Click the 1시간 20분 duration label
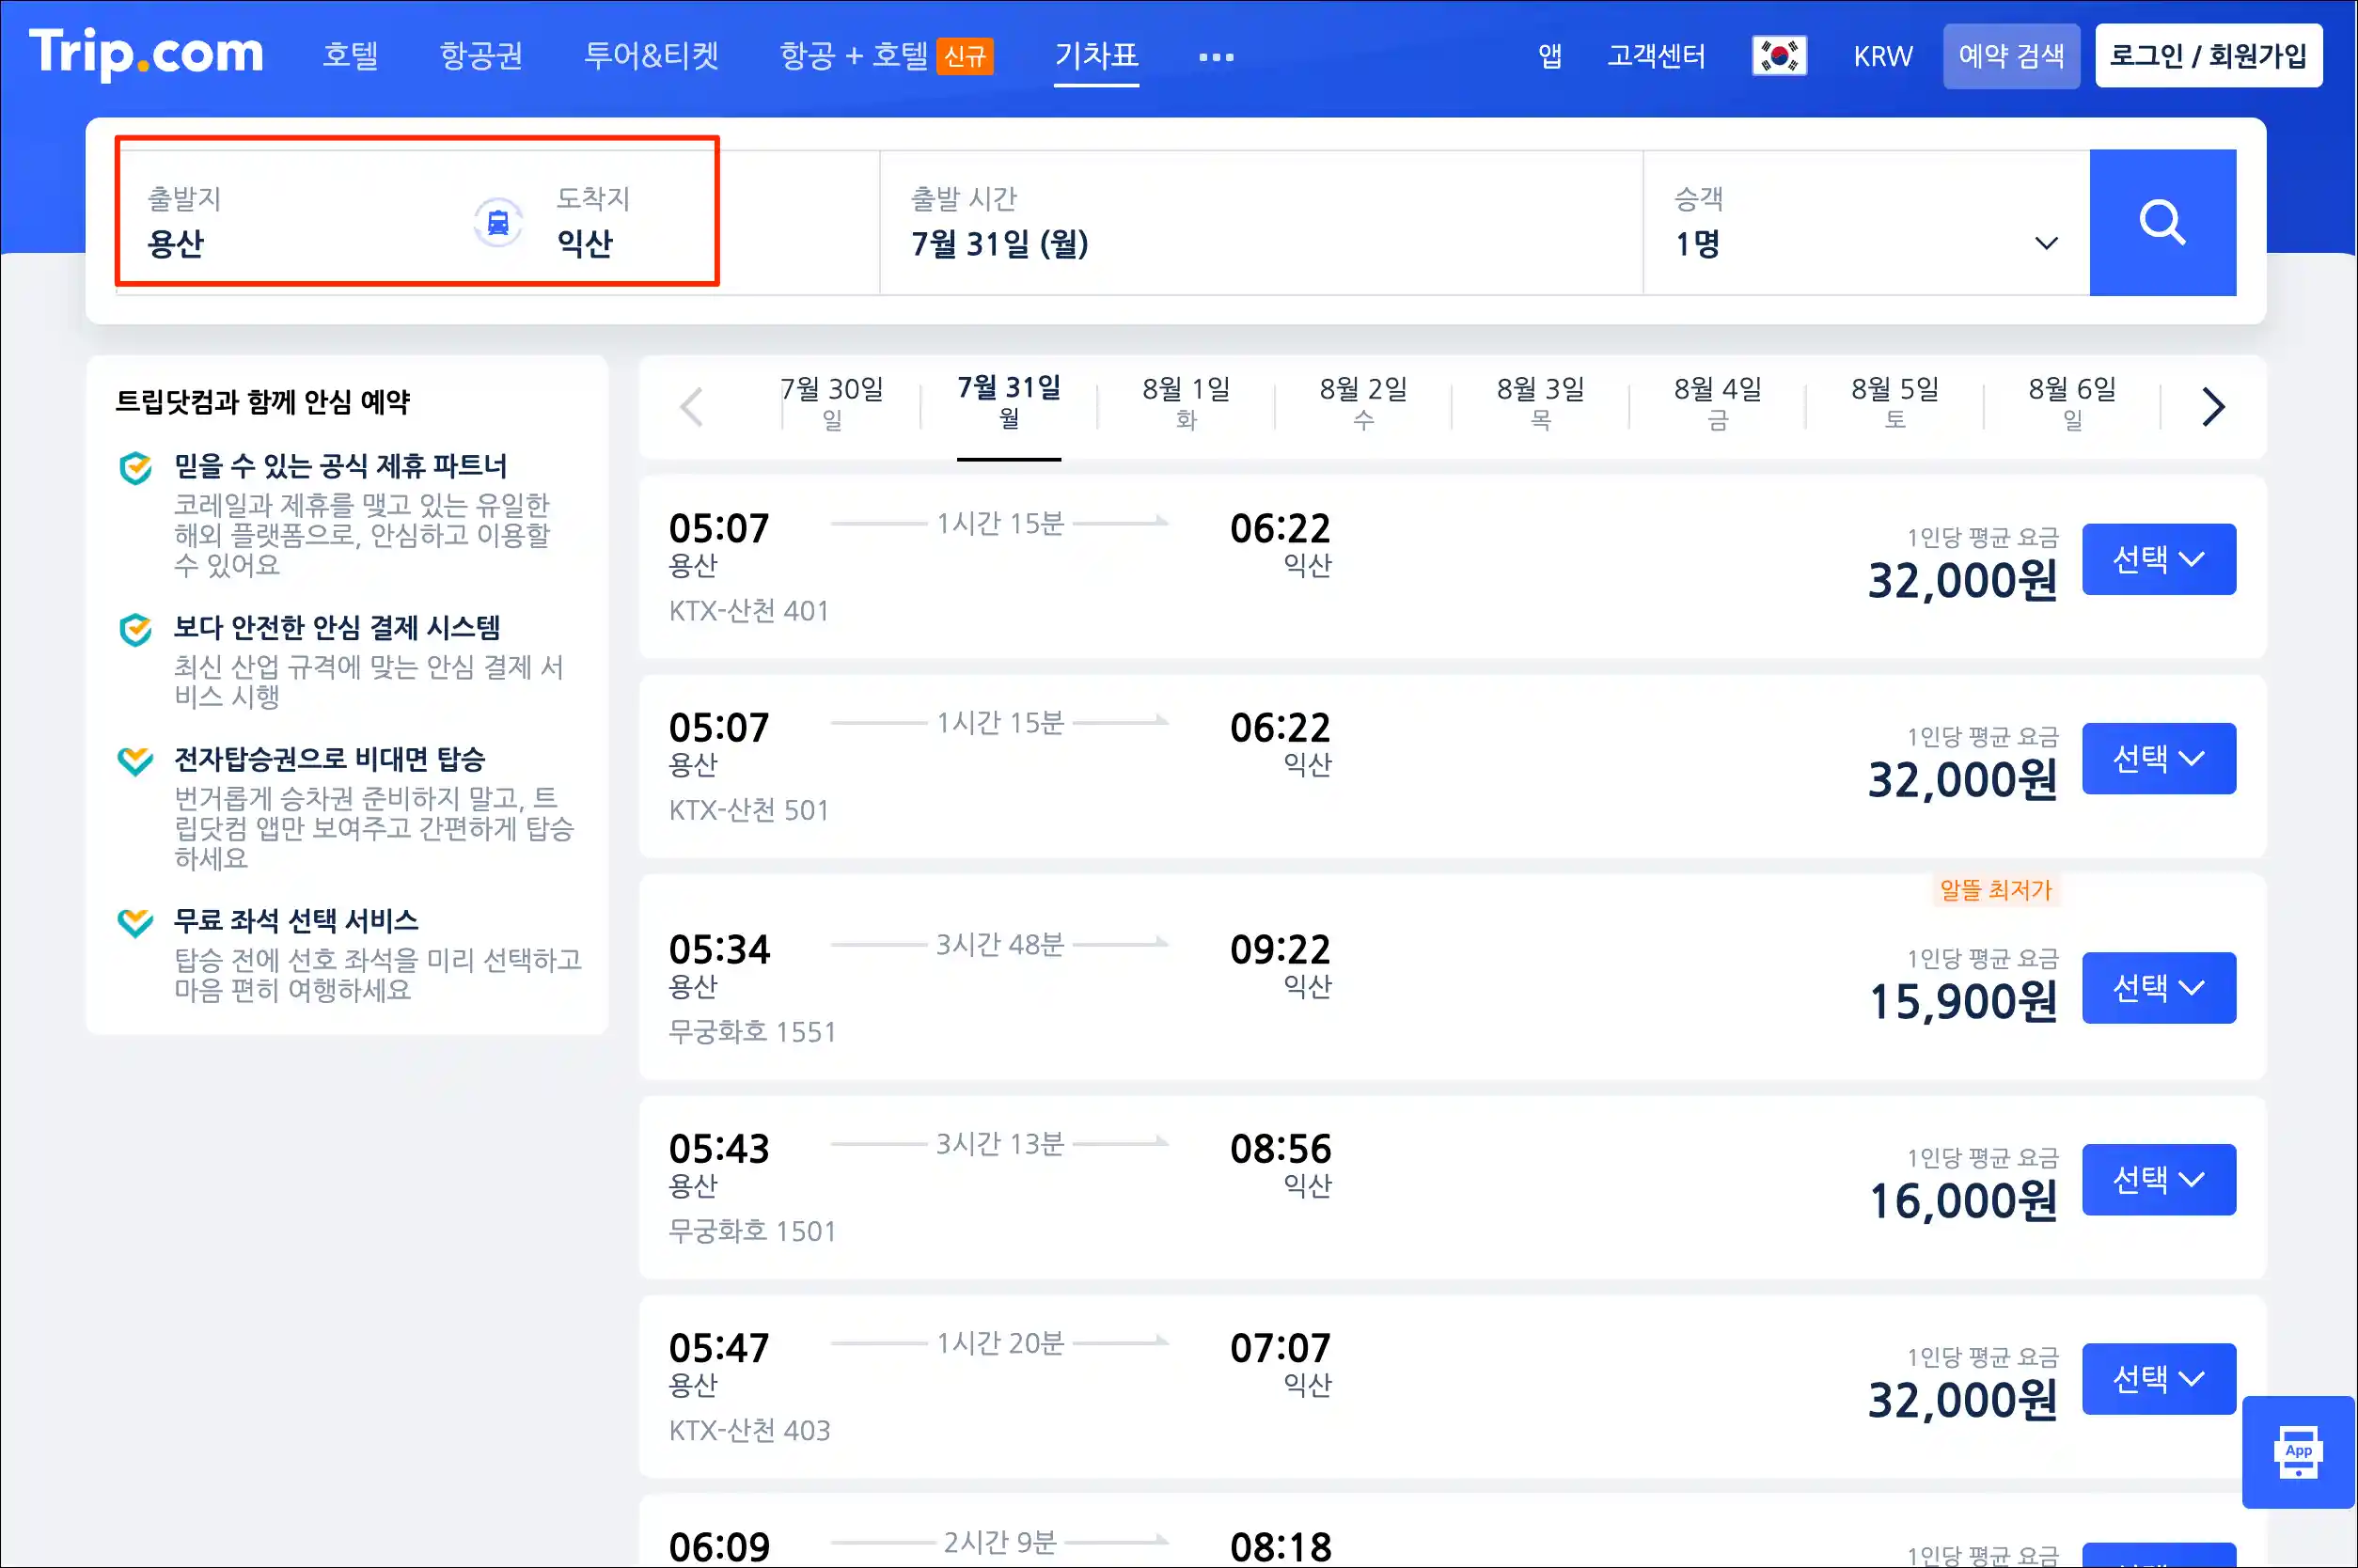The image size is (2358, 1568). point(999,1343)
